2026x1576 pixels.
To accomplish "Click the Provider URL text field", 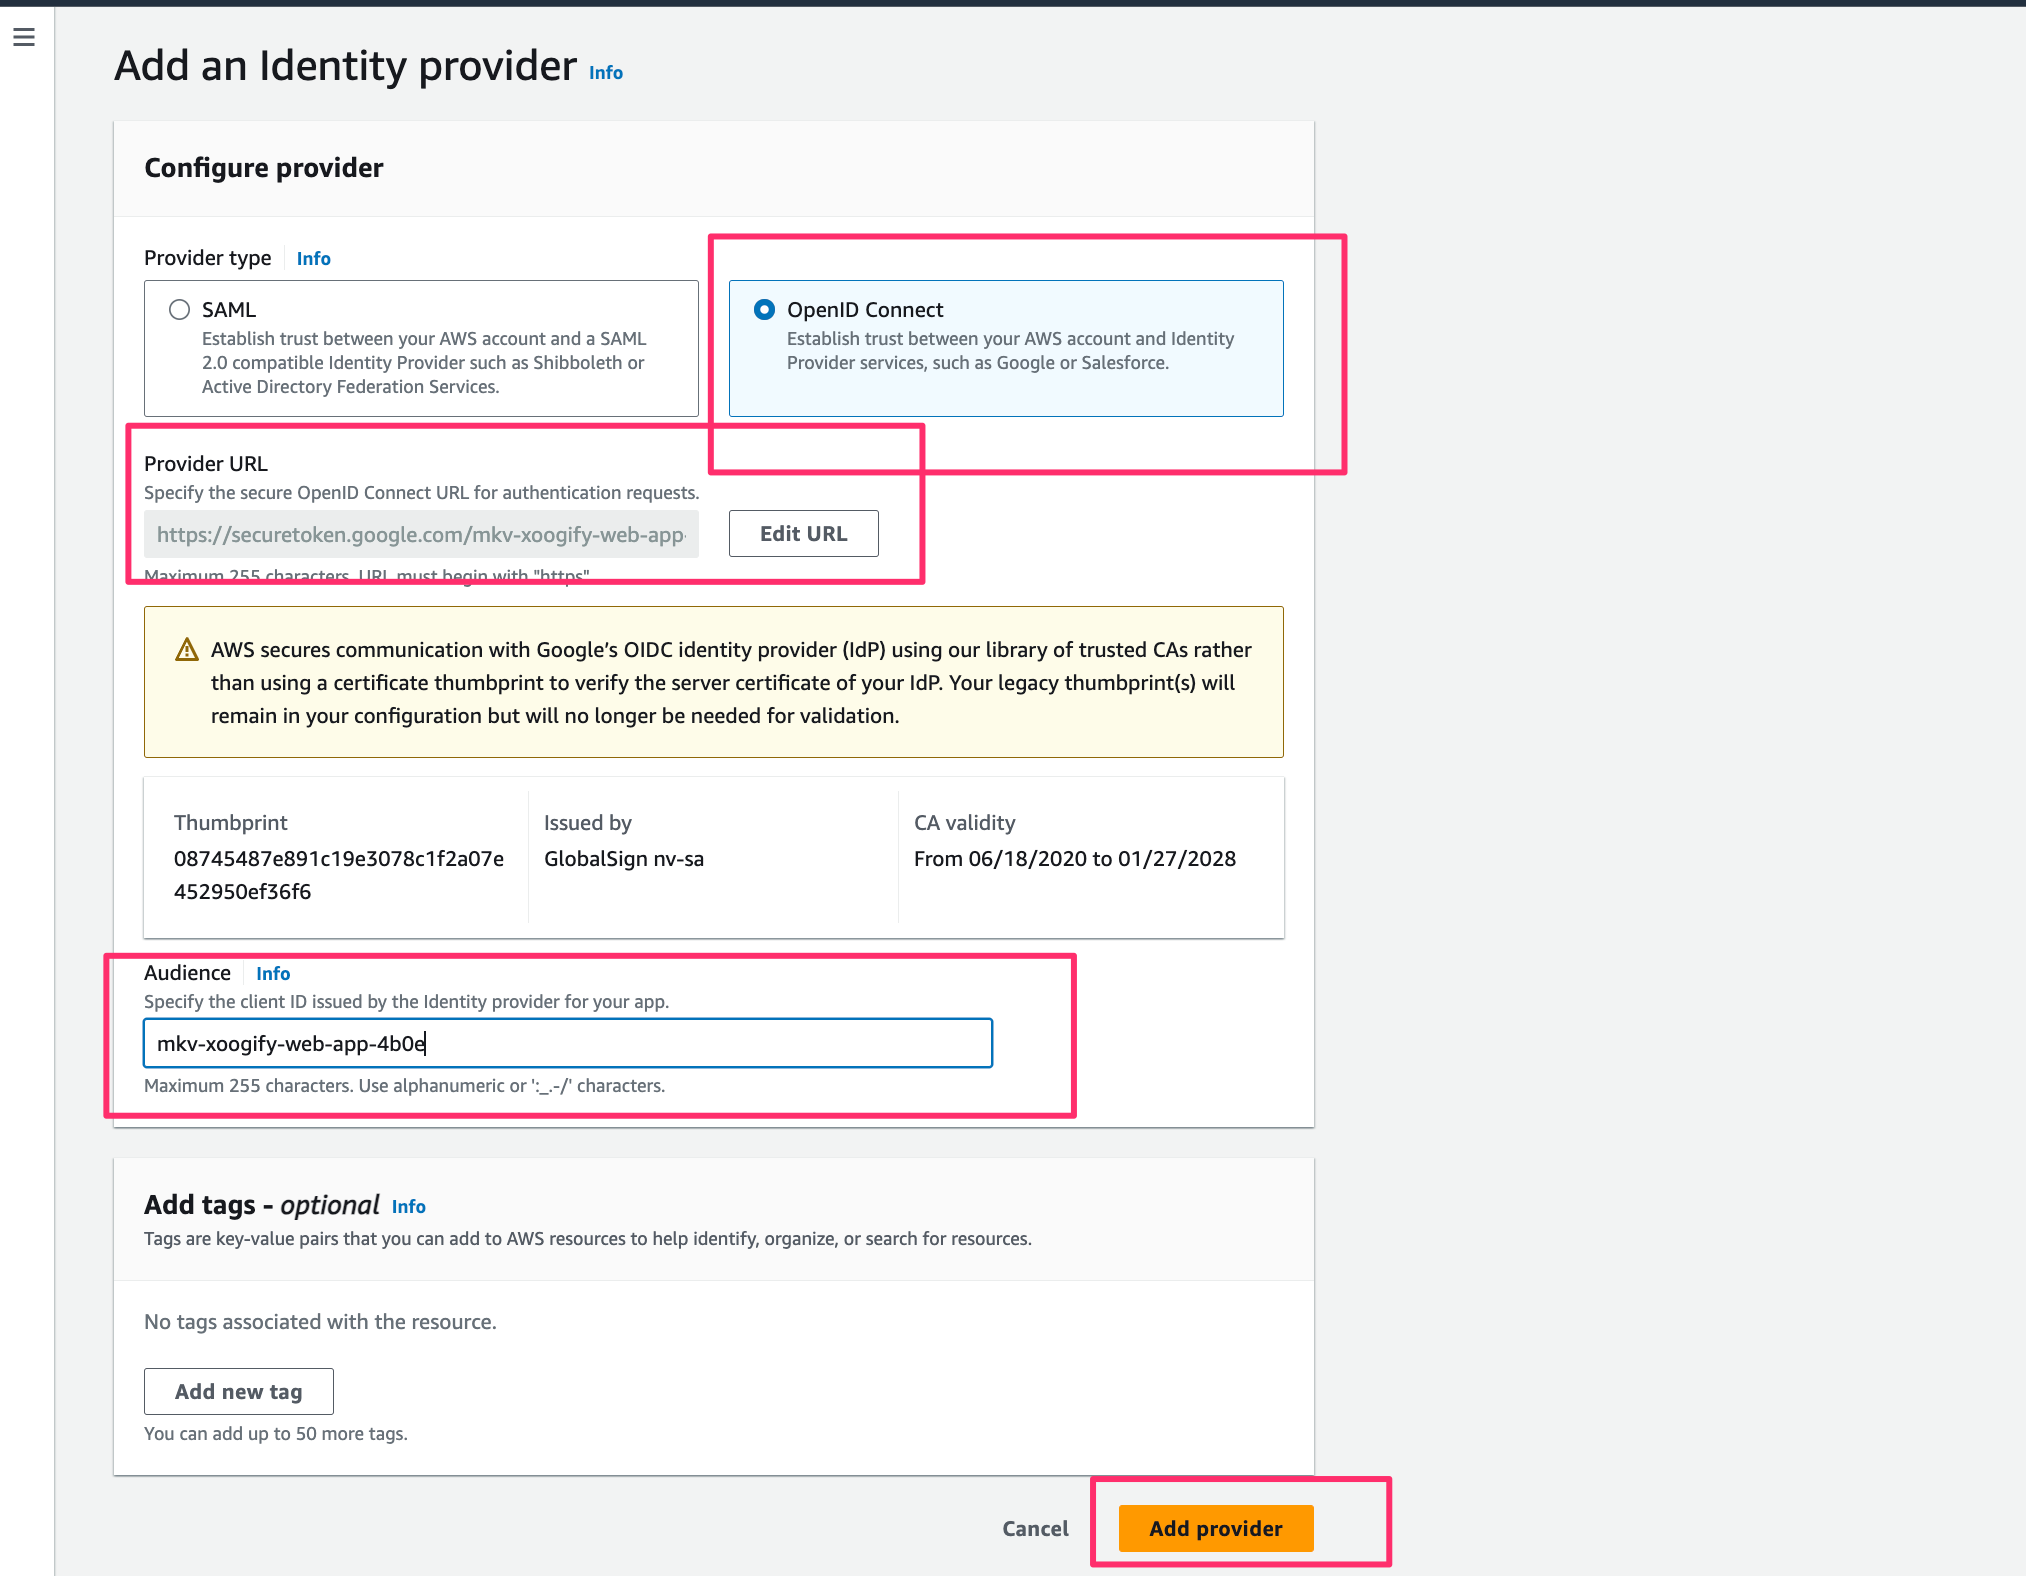I will (421, 535).
